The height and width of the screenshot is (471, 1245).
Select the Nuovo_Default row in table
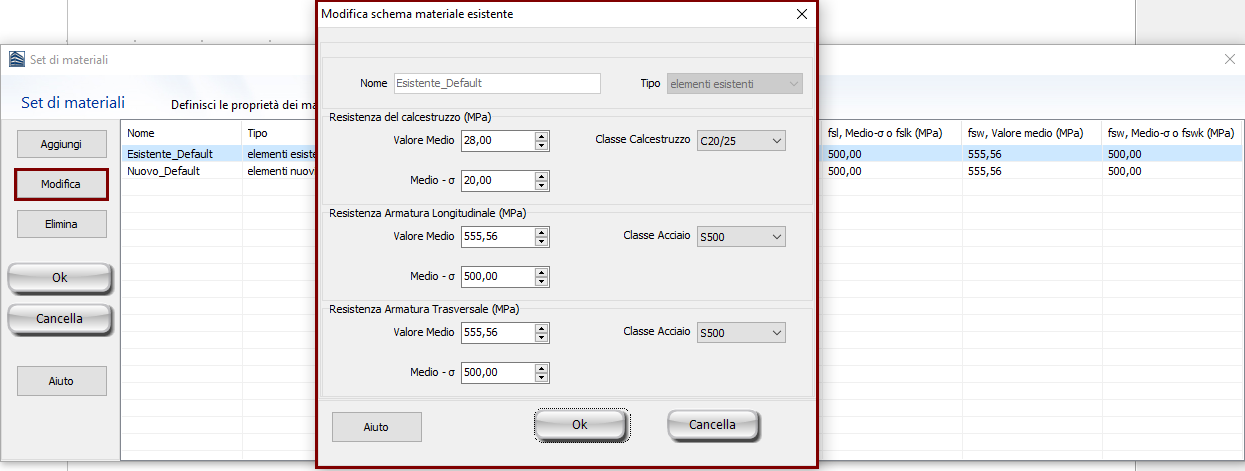pyautogui.click(x=164, y=171)
